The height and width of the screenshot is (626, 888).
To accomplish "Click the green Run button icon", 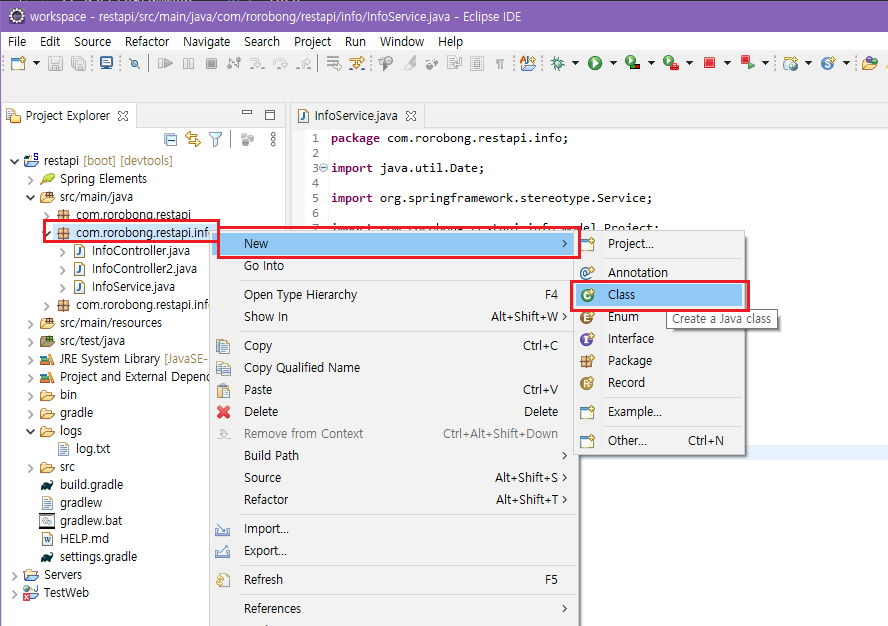I will (595, 63).
